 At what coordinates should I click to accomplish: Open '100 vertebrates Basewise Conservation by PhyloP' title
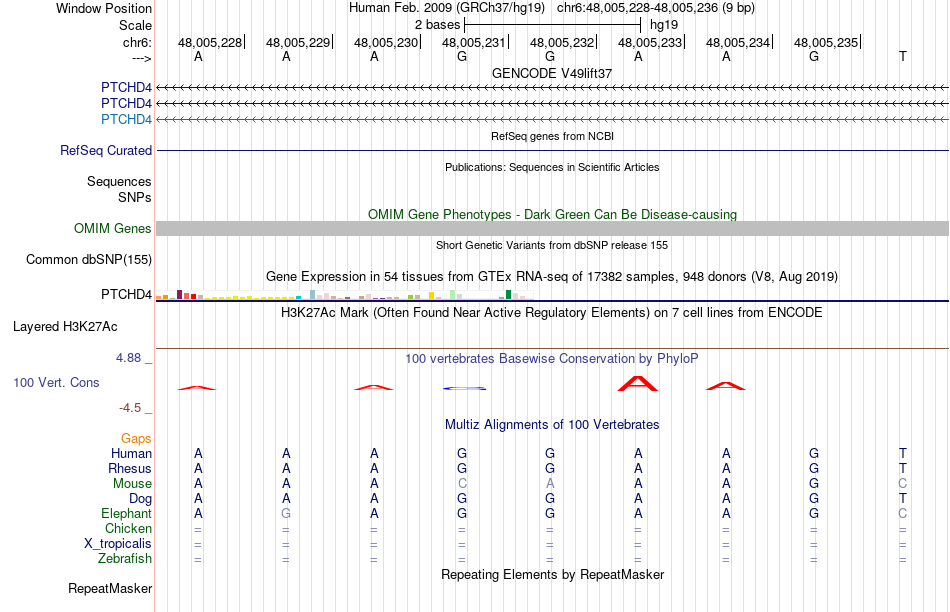(552, 359)
